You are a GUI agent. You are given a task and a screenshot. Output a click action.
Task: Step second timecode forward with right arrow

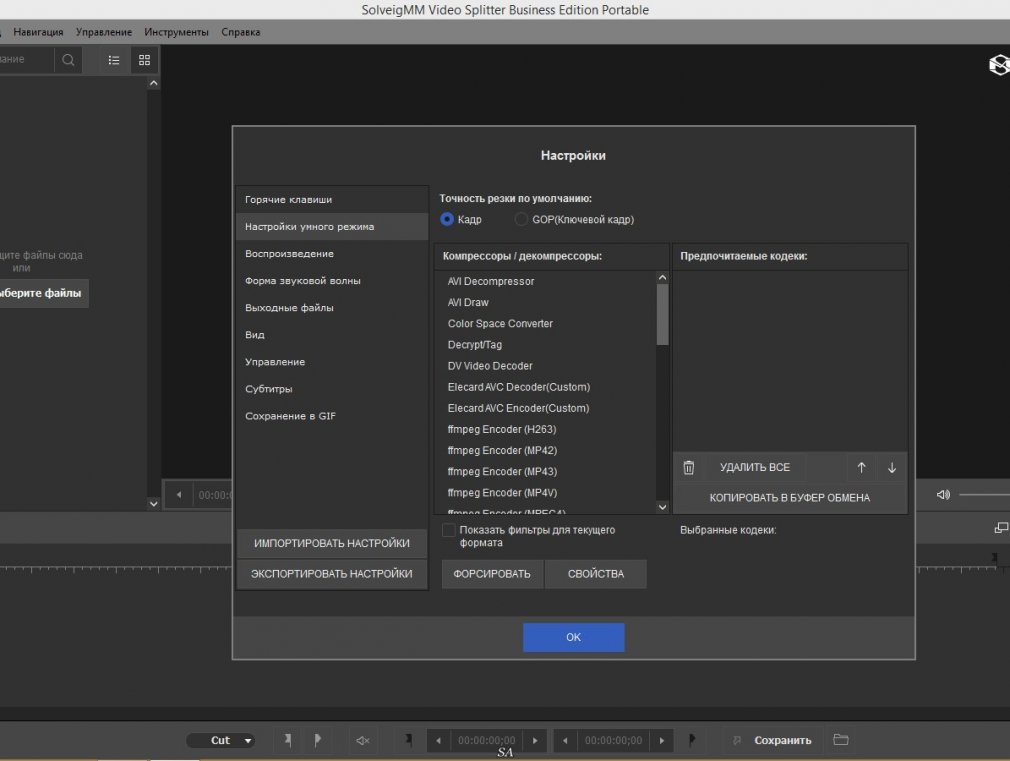[662, 740]
